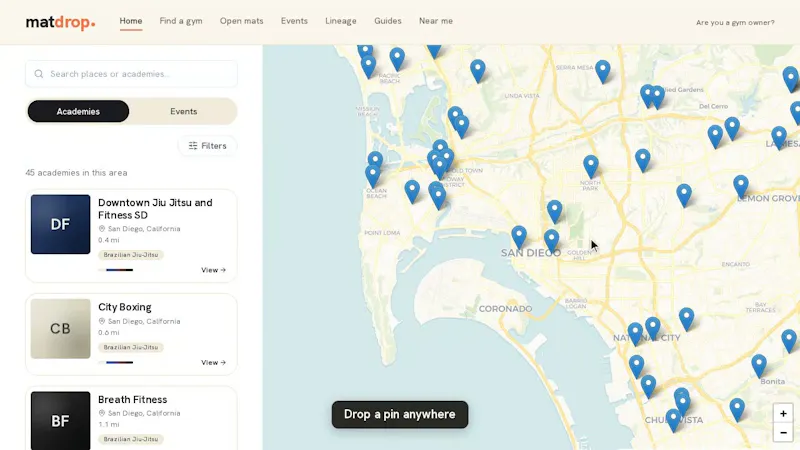
Task: Navigate to Events in top navigation
Action: tap(294, 21)
